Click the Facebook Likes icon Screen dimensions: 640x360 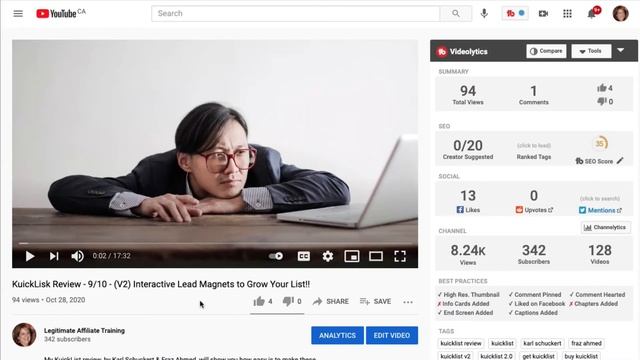click(x=460, y=210)
